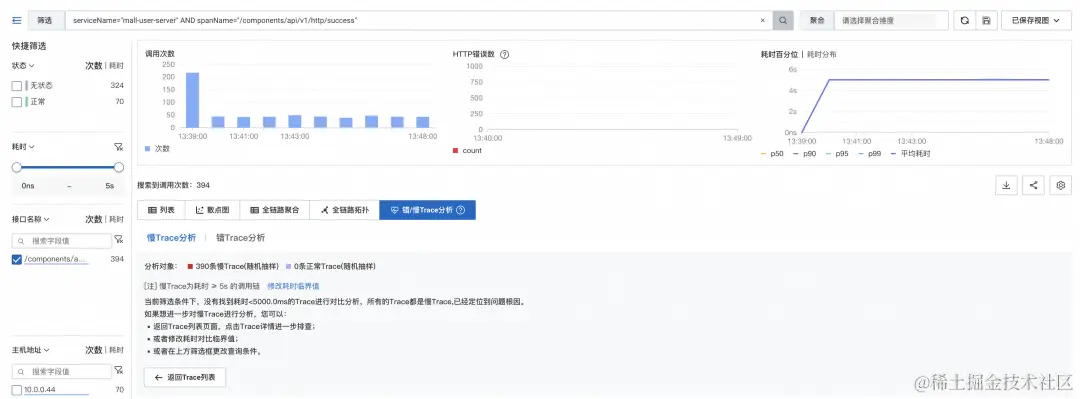
Task: Collapse the sidebar via hamburger menu icon
Action: pos(17,20)
